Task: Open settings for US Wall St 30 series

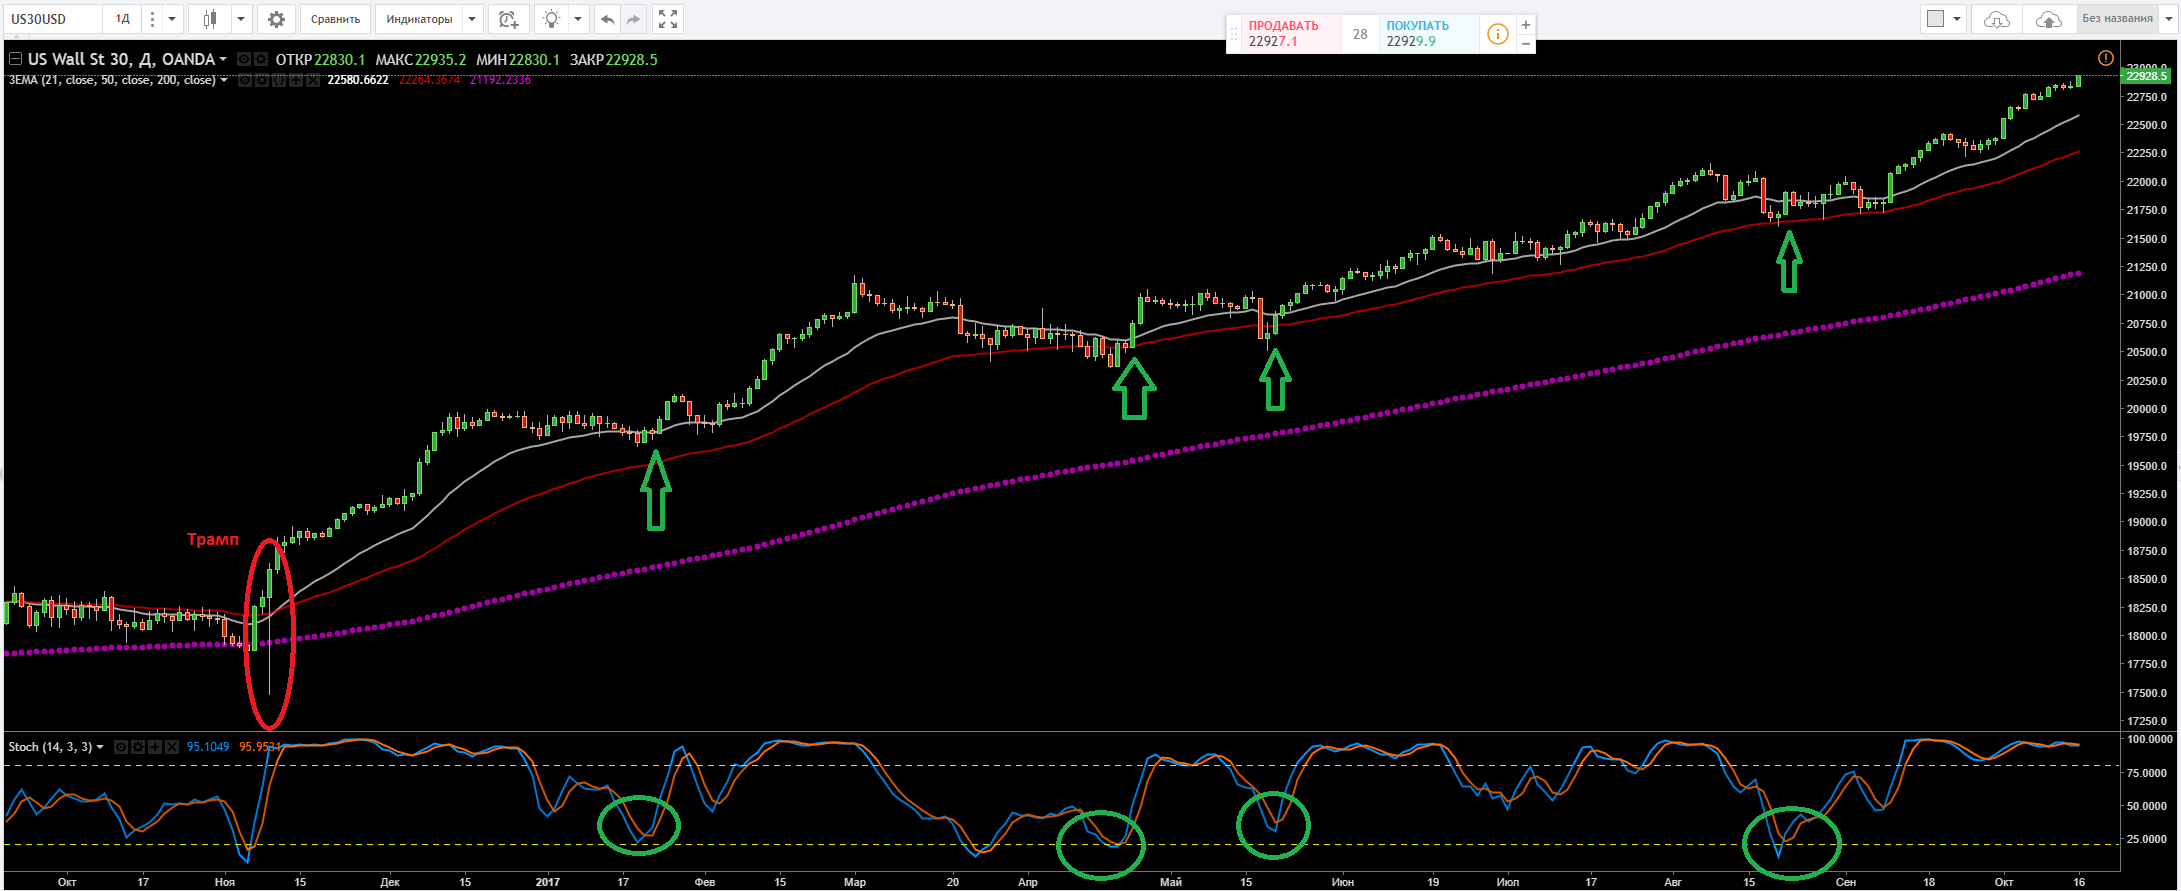Action: click(260, 59)
